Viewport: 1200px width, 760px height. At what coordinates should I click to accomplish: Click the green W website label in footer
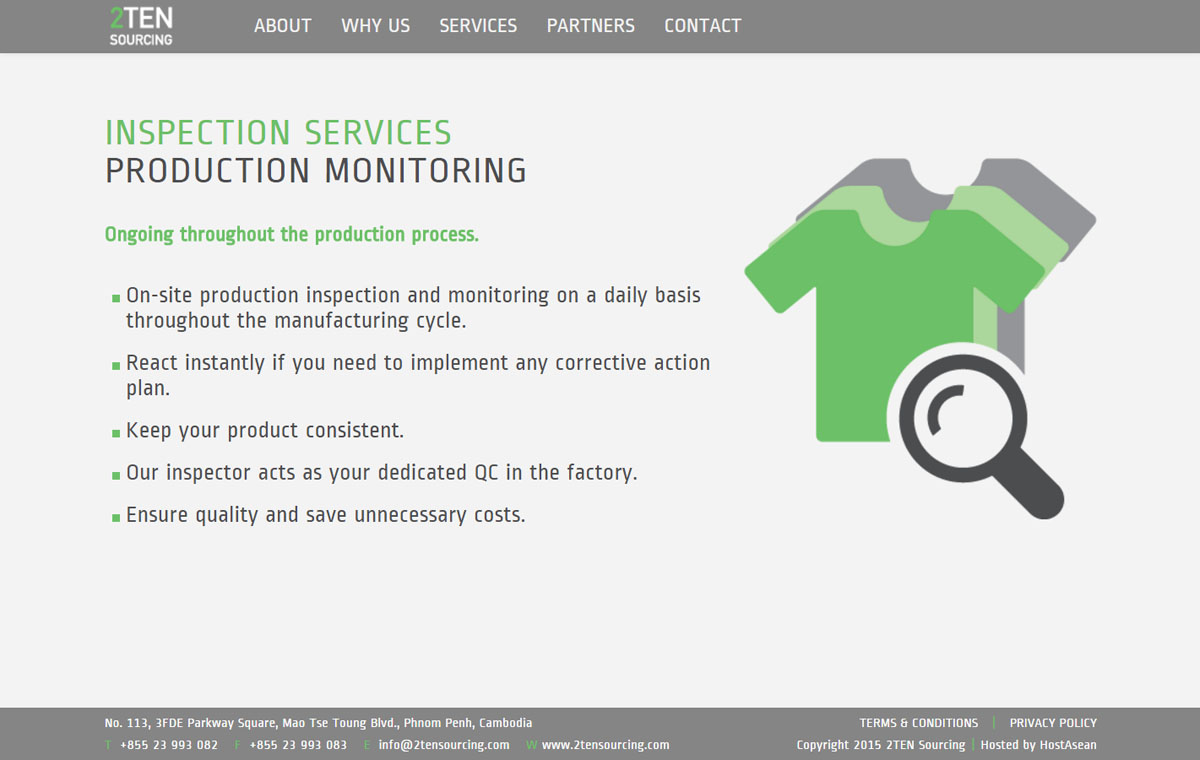coord(531,745)
